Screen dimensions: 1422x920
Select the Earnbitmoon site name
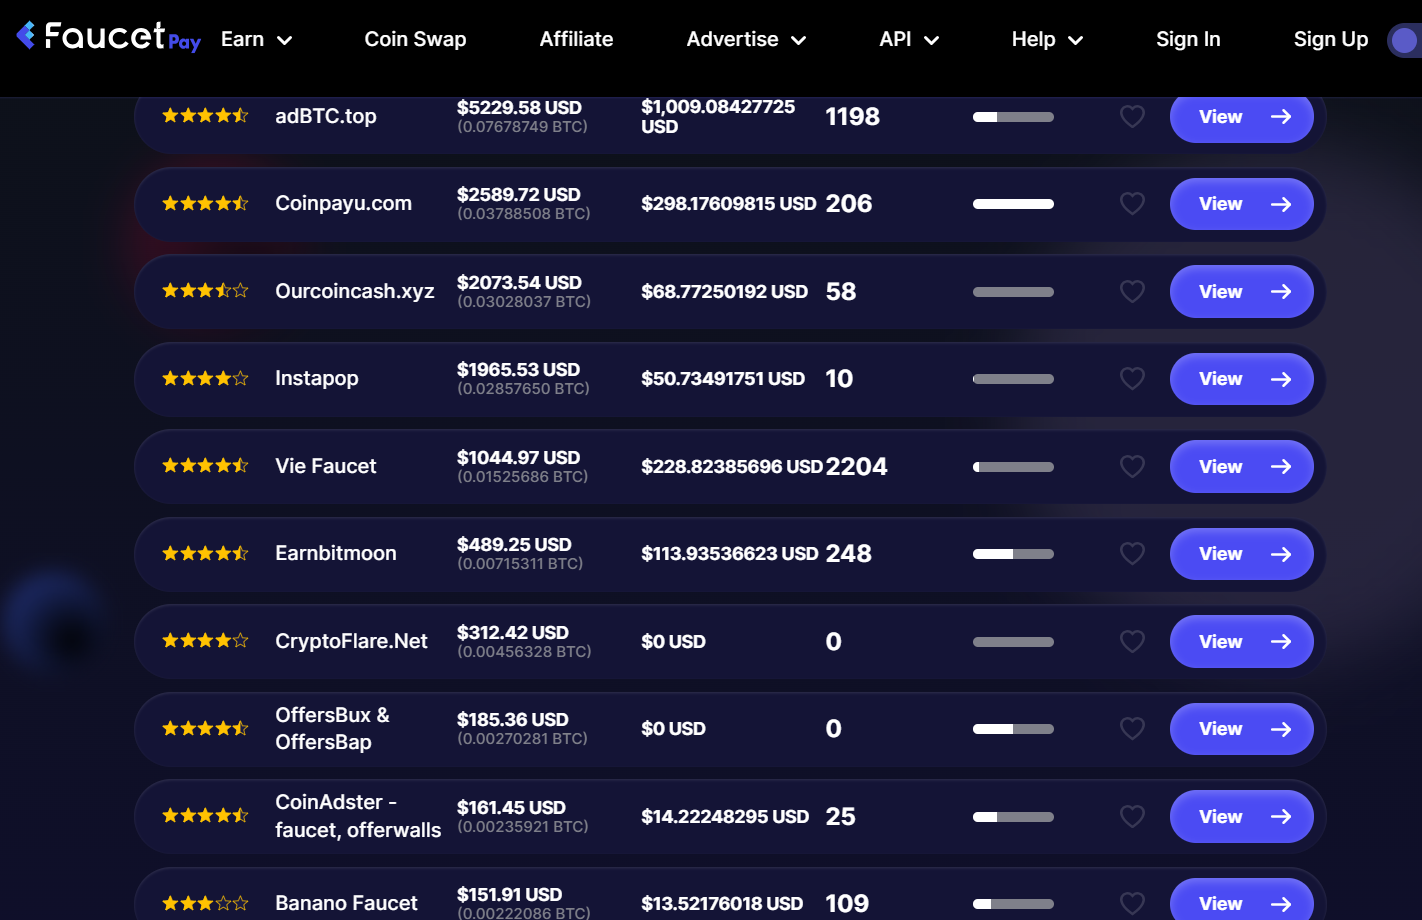coord(336,553)
